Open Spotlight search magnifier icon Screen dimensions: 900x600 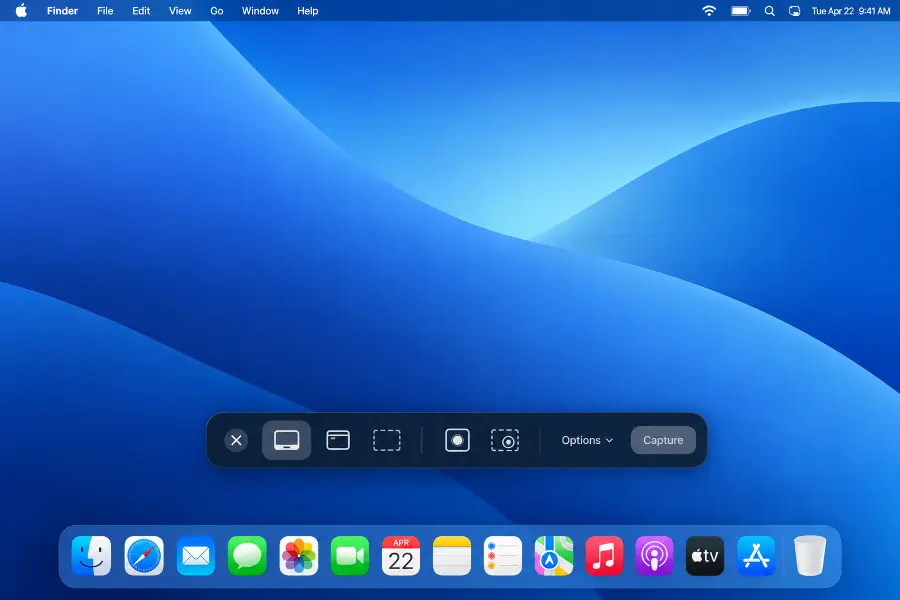(x=770, y=11)
